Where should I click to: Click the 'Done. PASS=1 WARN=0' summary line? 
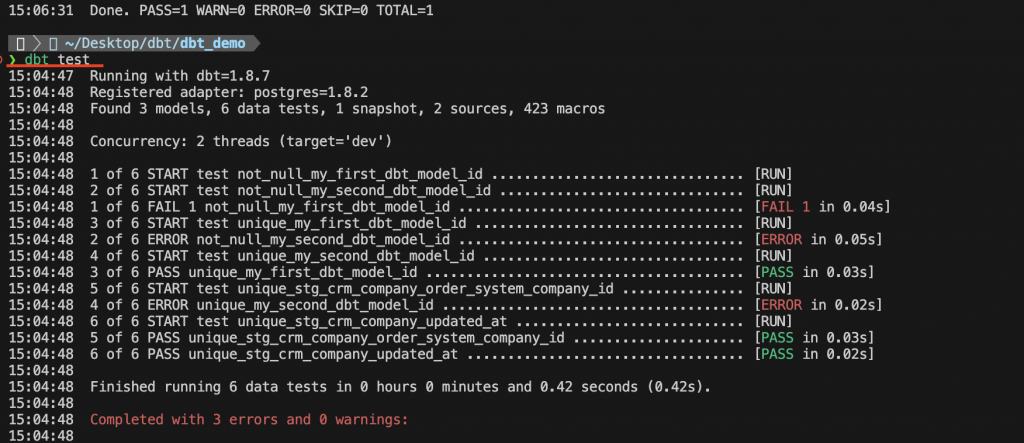coord(261,10)
